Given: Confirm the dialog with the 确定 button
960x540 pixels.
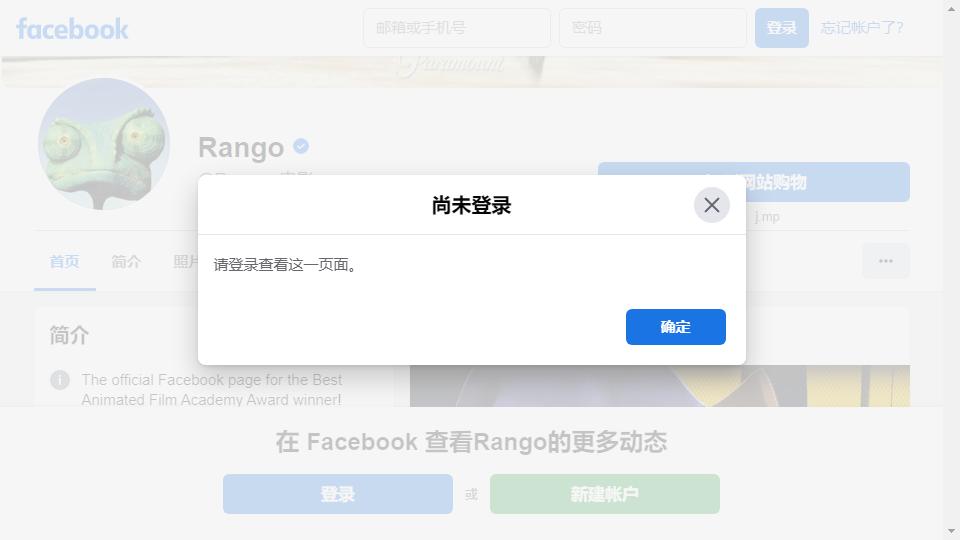Looking at the screenshot, I should [675, 327].
